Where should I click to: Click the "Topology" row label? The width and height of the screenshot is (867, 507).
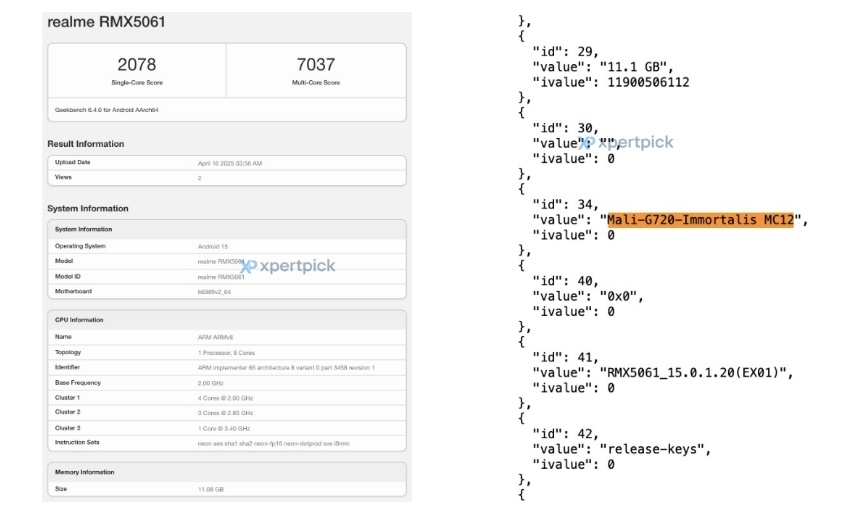[68, 352]
